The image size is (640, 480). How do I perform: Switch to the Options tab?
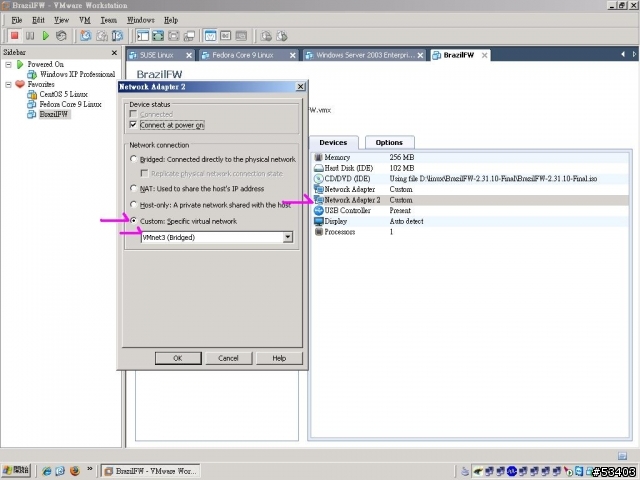coord(389,143)
